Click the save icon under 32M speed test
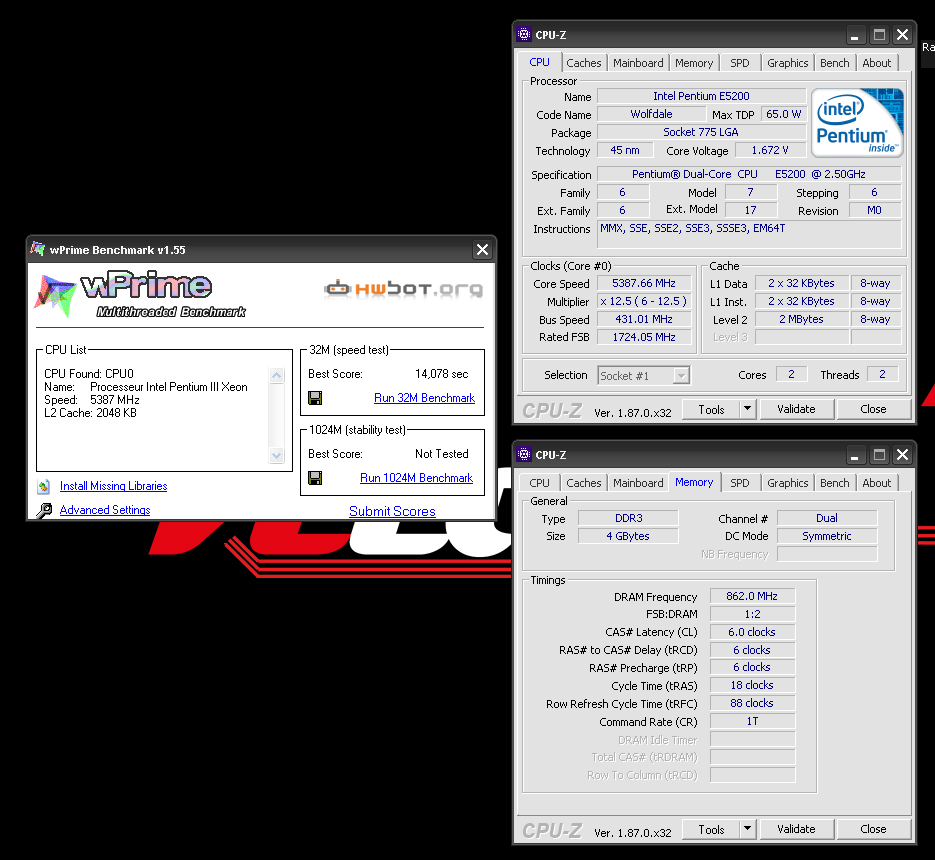The height and width of the screenshot is (860, 935). coord(315,398)
